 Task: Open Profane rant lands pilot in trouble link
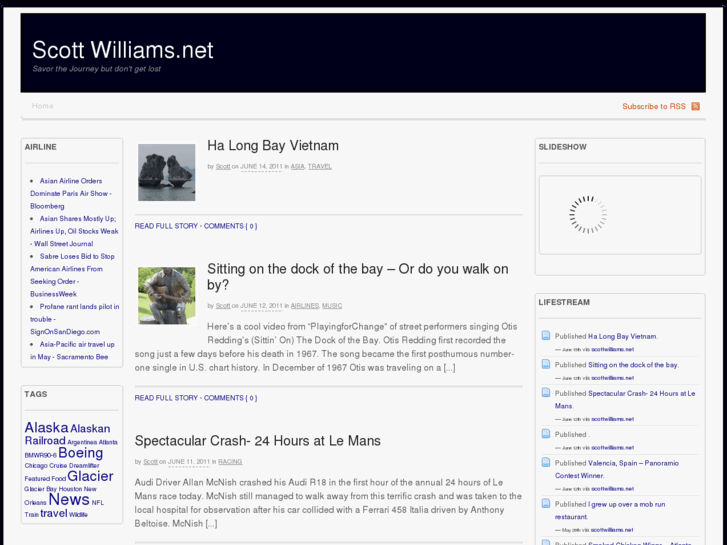[75, 319]
